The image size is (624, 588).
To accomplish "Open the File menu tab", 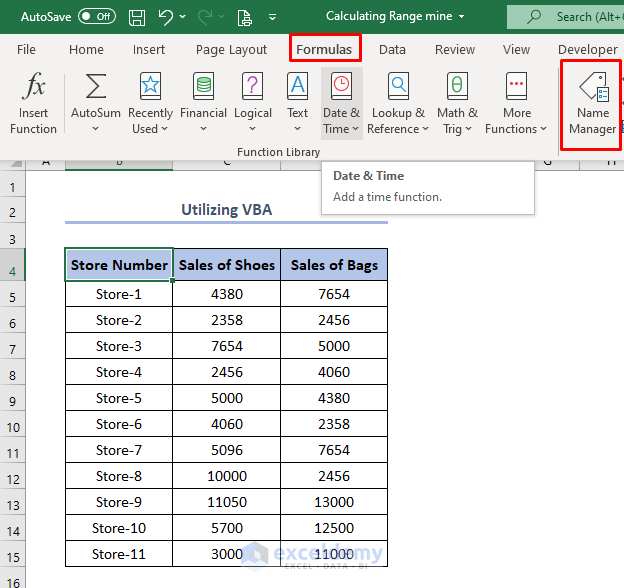I will [x=27, y=49].
